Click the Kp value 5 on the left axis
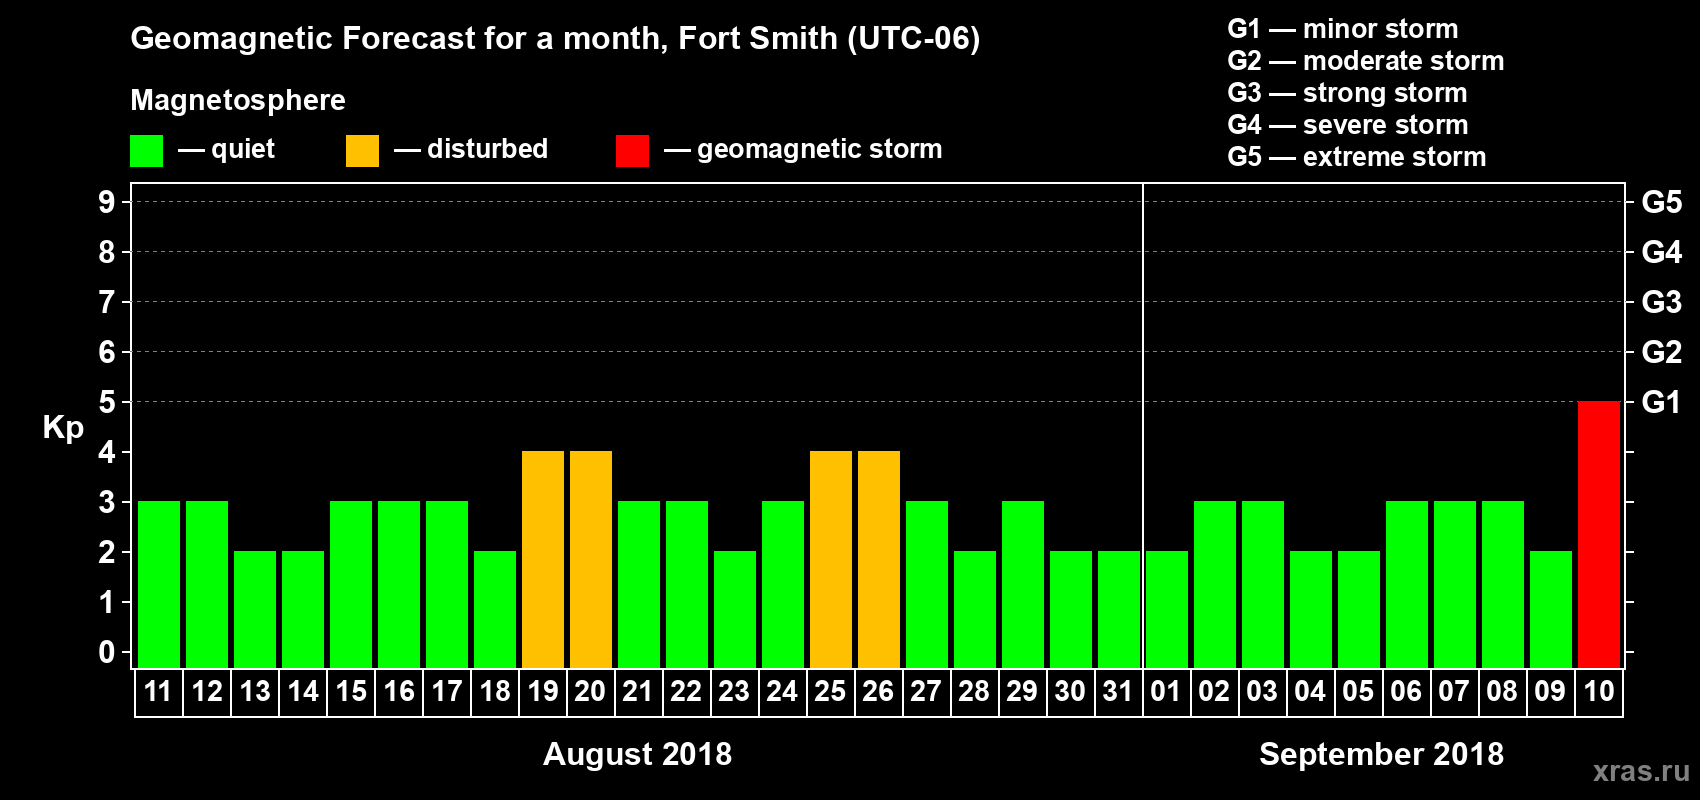This screenshot has height=800, width=1700. click(107, 402)
